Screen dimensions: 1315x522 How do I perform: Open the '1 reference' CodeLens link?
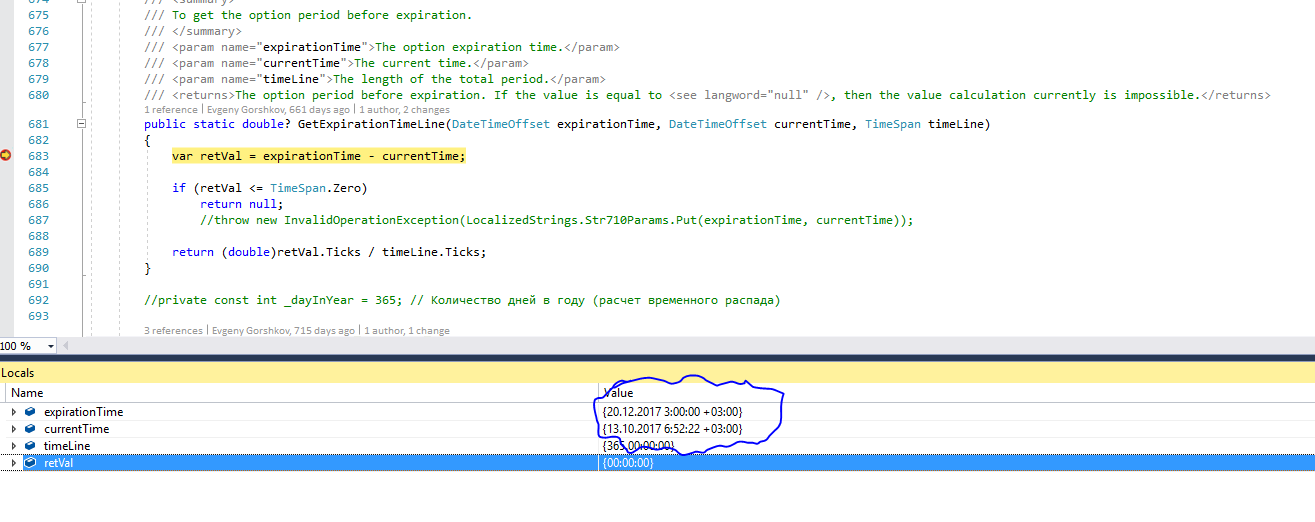[x=172, y=110]
